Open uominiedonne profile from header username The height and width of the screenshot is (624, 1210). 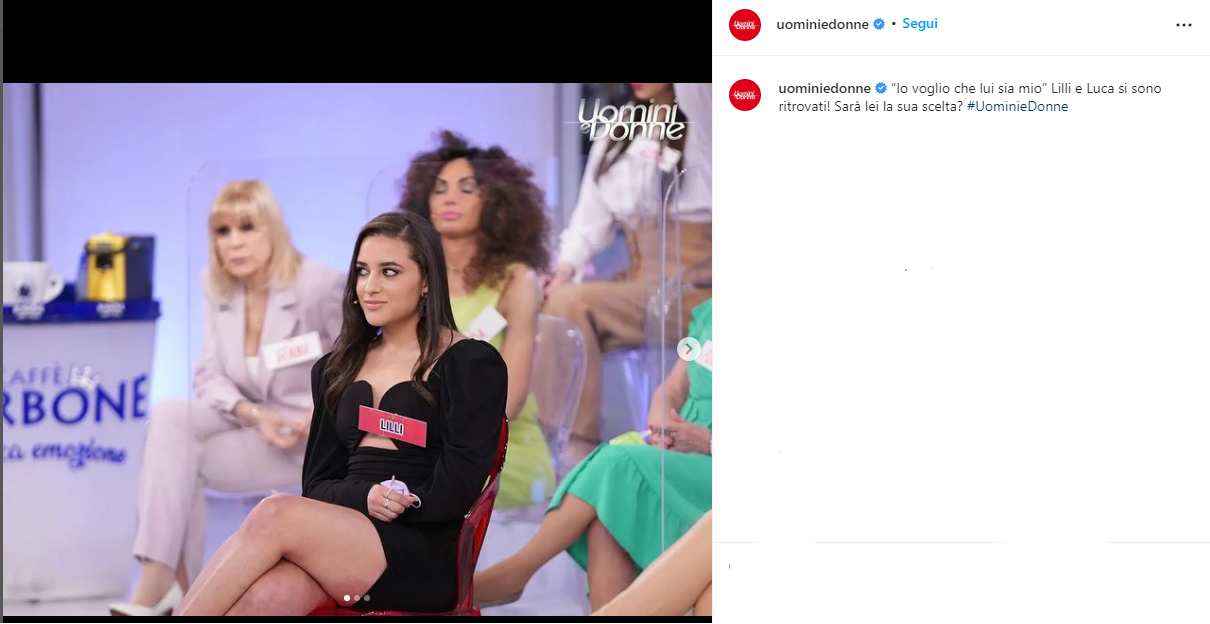coord(823,24)
